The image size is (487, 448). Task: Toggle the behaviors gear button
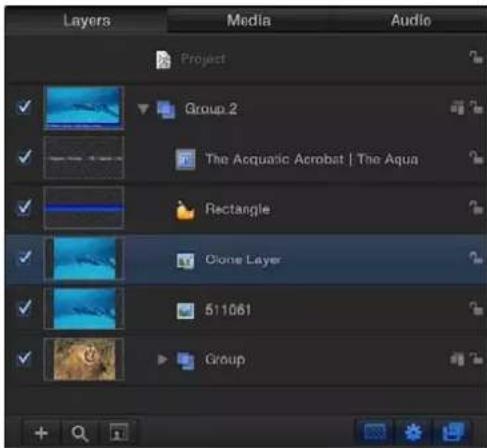click(x=413, y=432)
